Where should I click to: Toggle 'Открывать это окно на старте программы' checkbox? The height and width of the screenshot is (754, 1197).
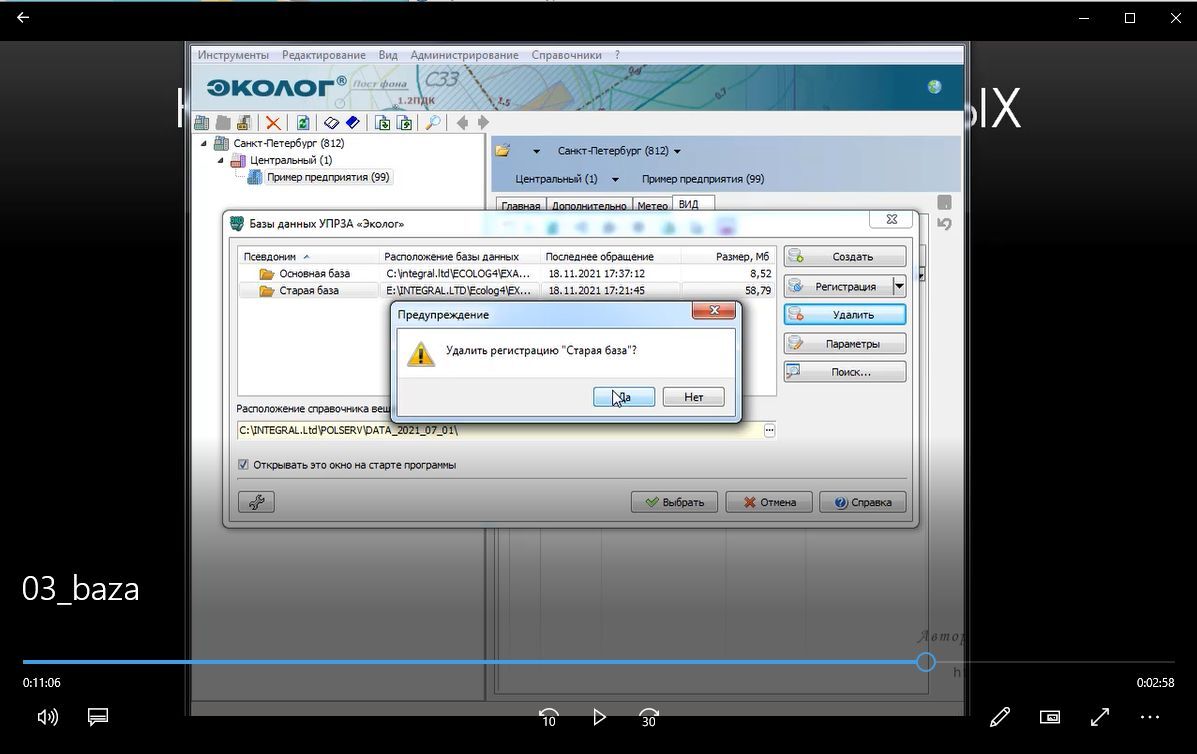(x=243, y=465)
